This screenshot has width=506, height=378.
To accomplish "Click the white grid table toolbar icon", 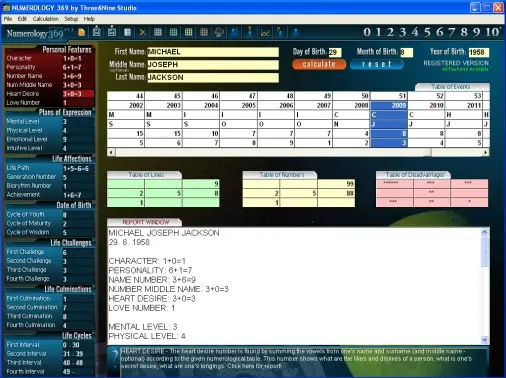I will 158,32.
